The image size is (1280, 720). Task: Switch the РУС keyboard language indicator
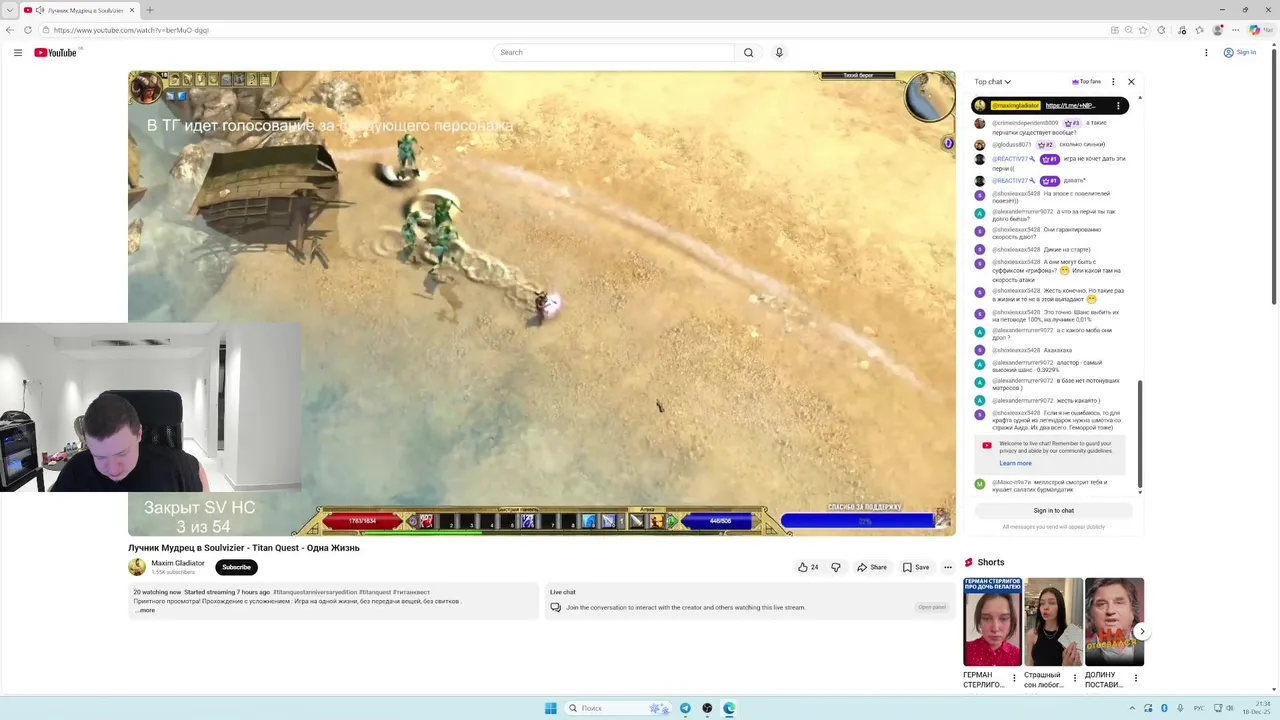[1199, 708]
